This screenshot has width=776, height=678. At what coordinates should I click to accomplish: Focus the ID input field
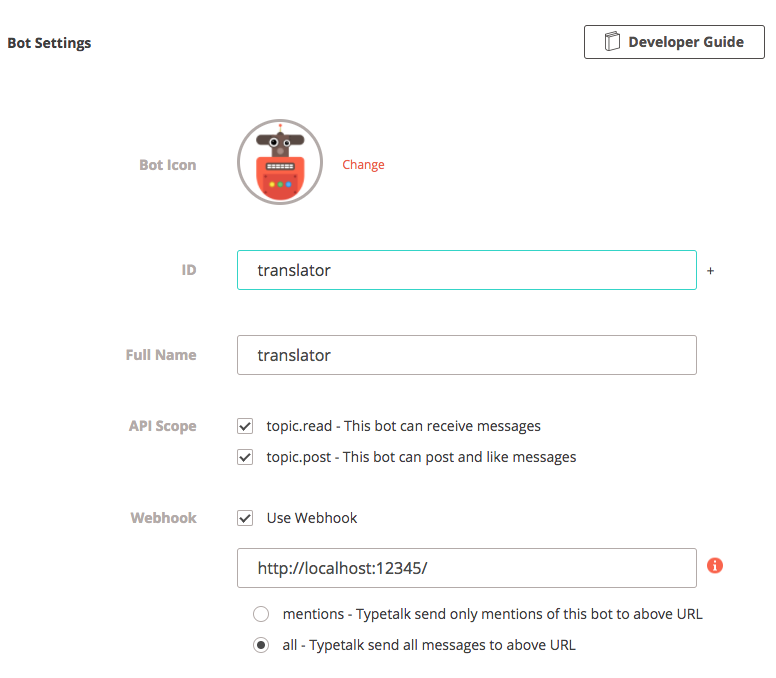pyautogui.click(x=467, y=270)
